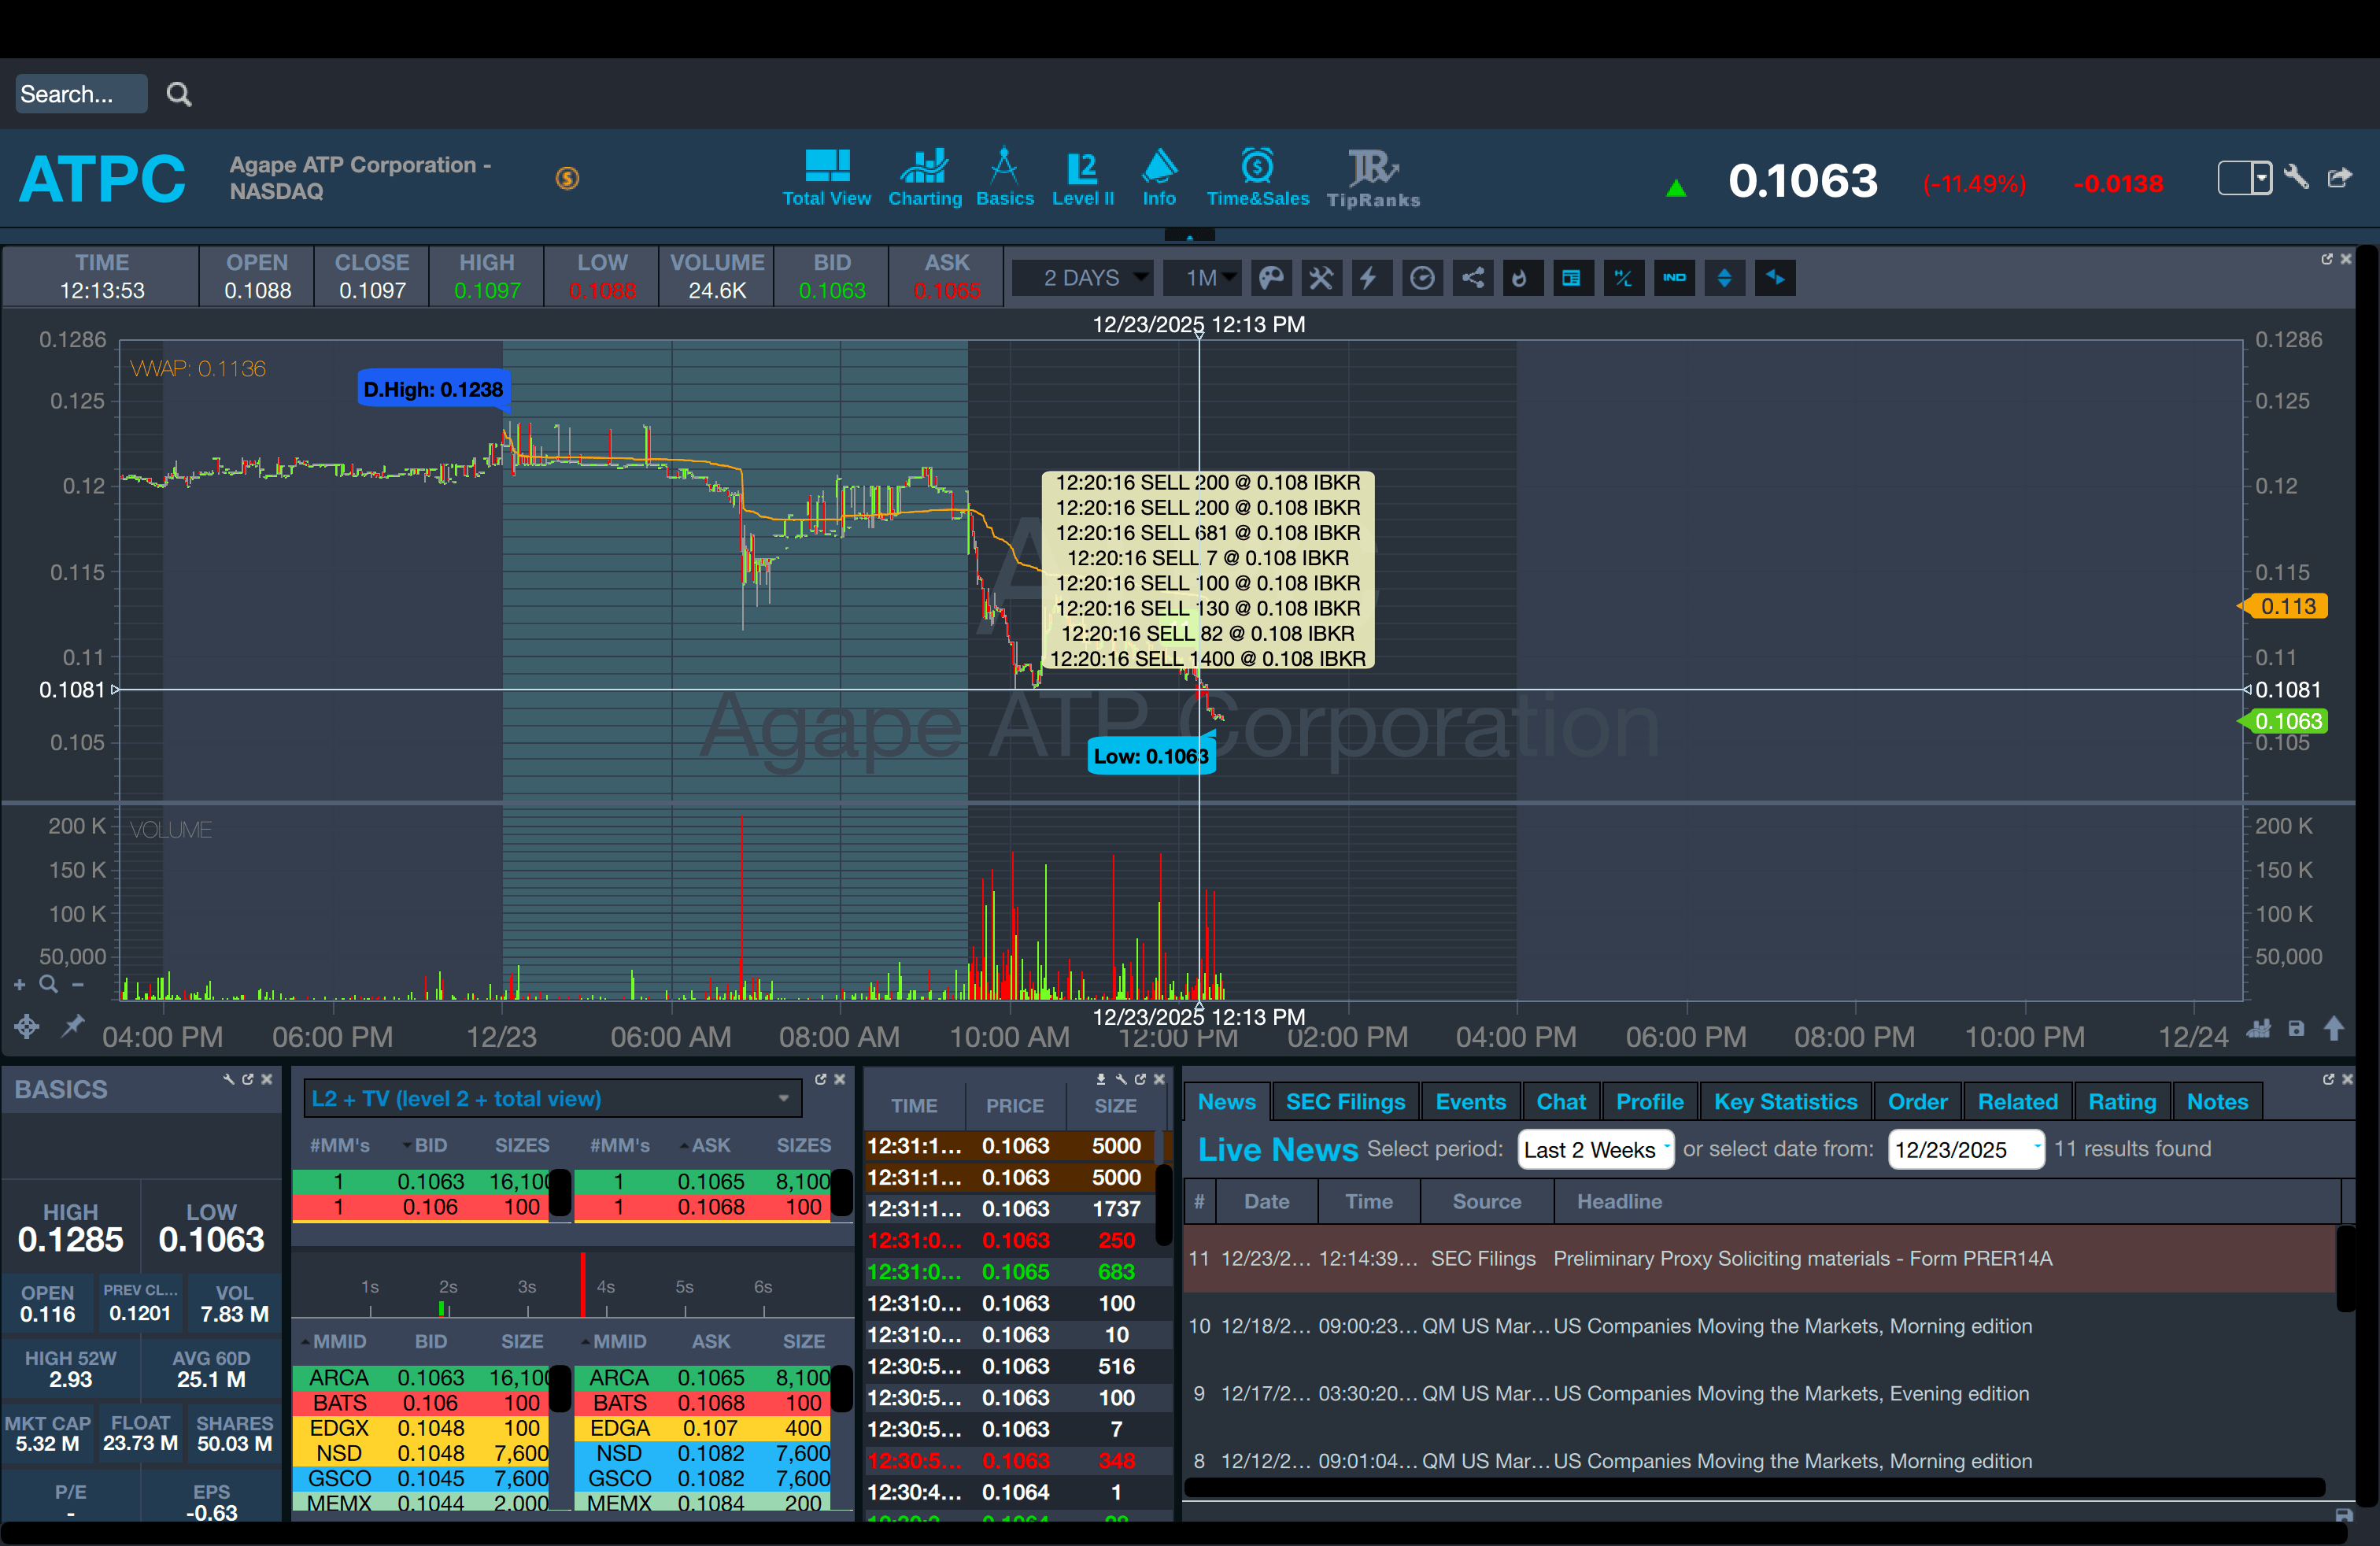Image resolution: width=2380 pixels, height=1546 pixels.
Task: Click the Charting button in header
Action: coord(924,178)
